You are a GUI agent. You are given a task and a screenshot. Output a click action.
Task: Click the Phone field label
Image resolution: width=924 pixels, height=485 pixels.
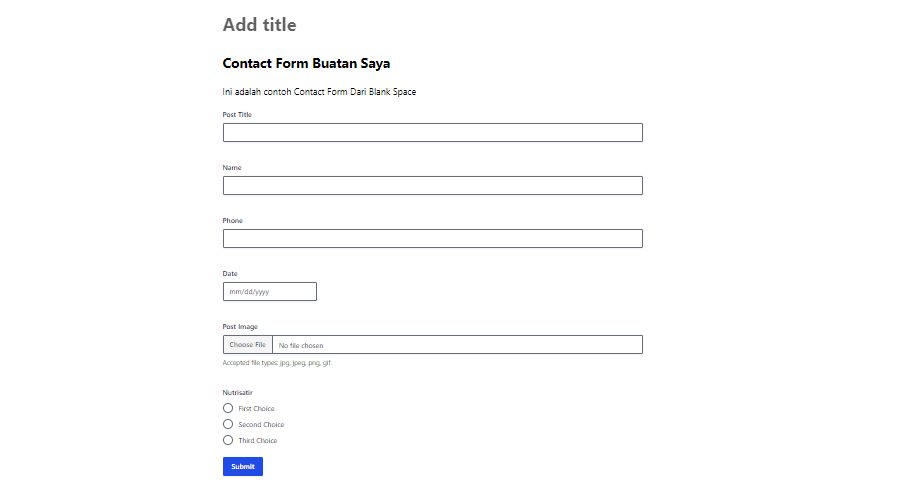click(233, 221)
